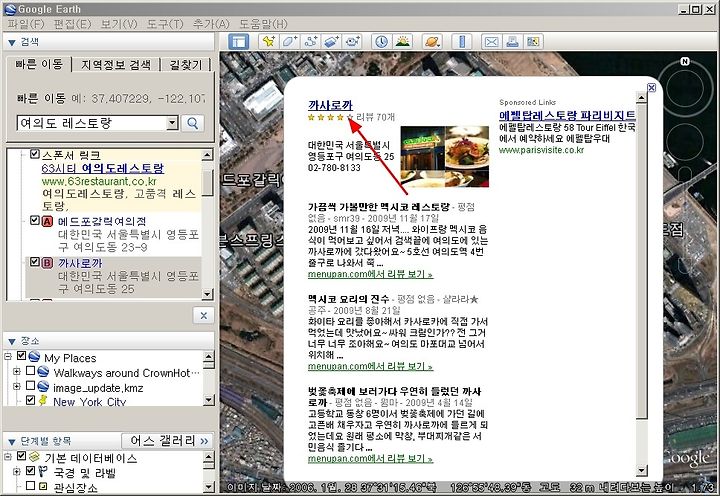Collapse the 검색 panel triangle
Image resolution: width=720 pixels, height=496 pixels.
[12, 43]
